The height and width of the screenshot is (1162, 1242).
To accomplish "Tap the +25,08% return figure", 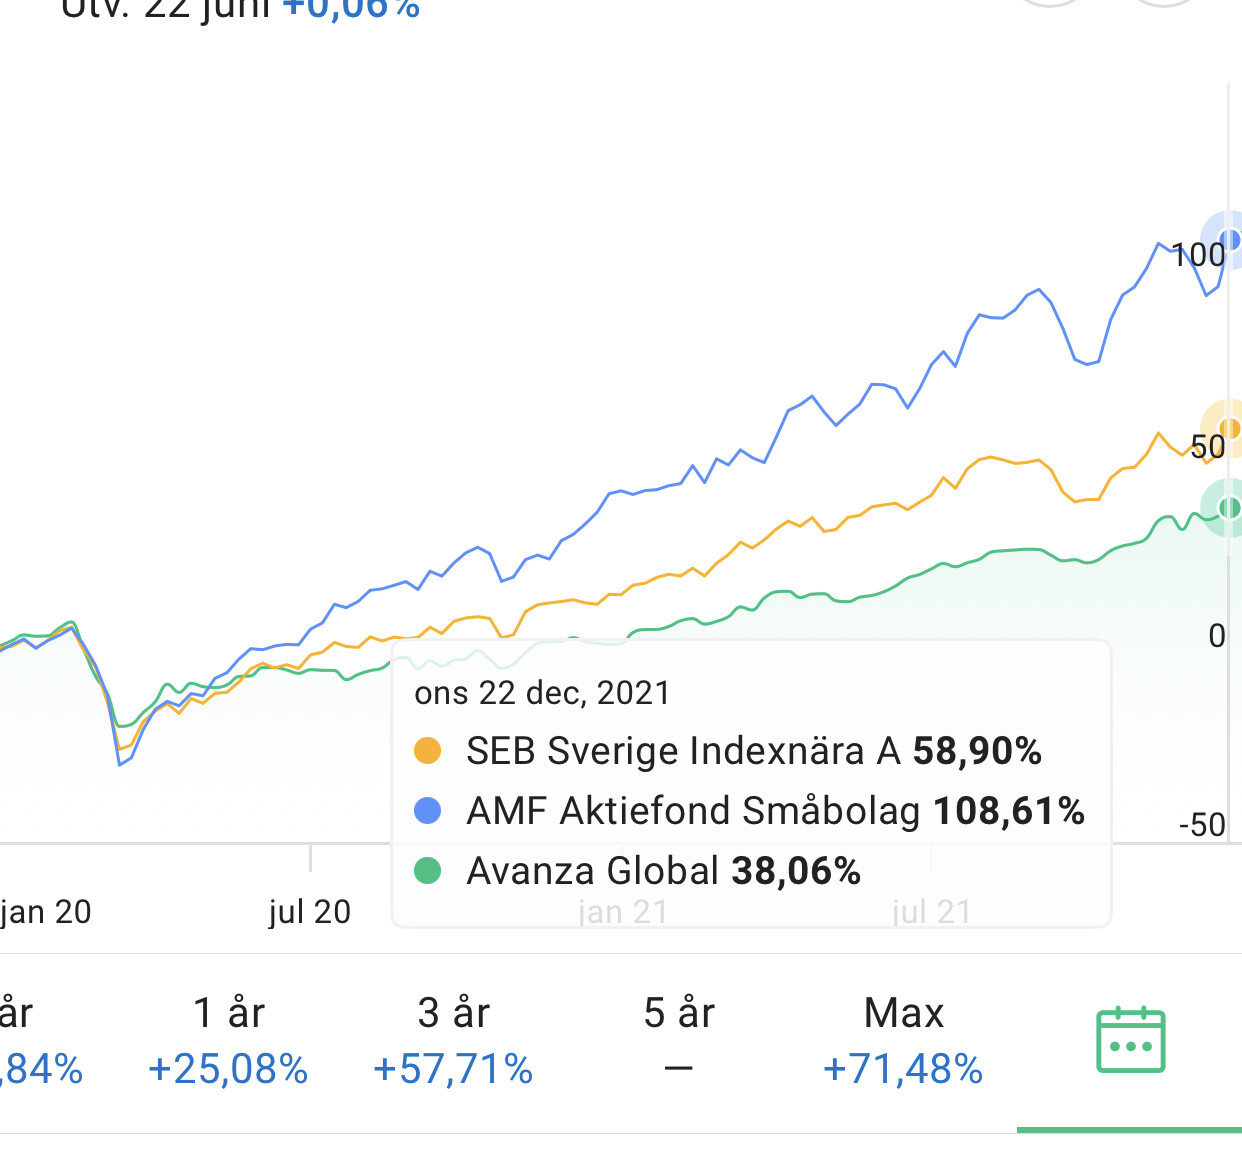I will point(228,1069).
